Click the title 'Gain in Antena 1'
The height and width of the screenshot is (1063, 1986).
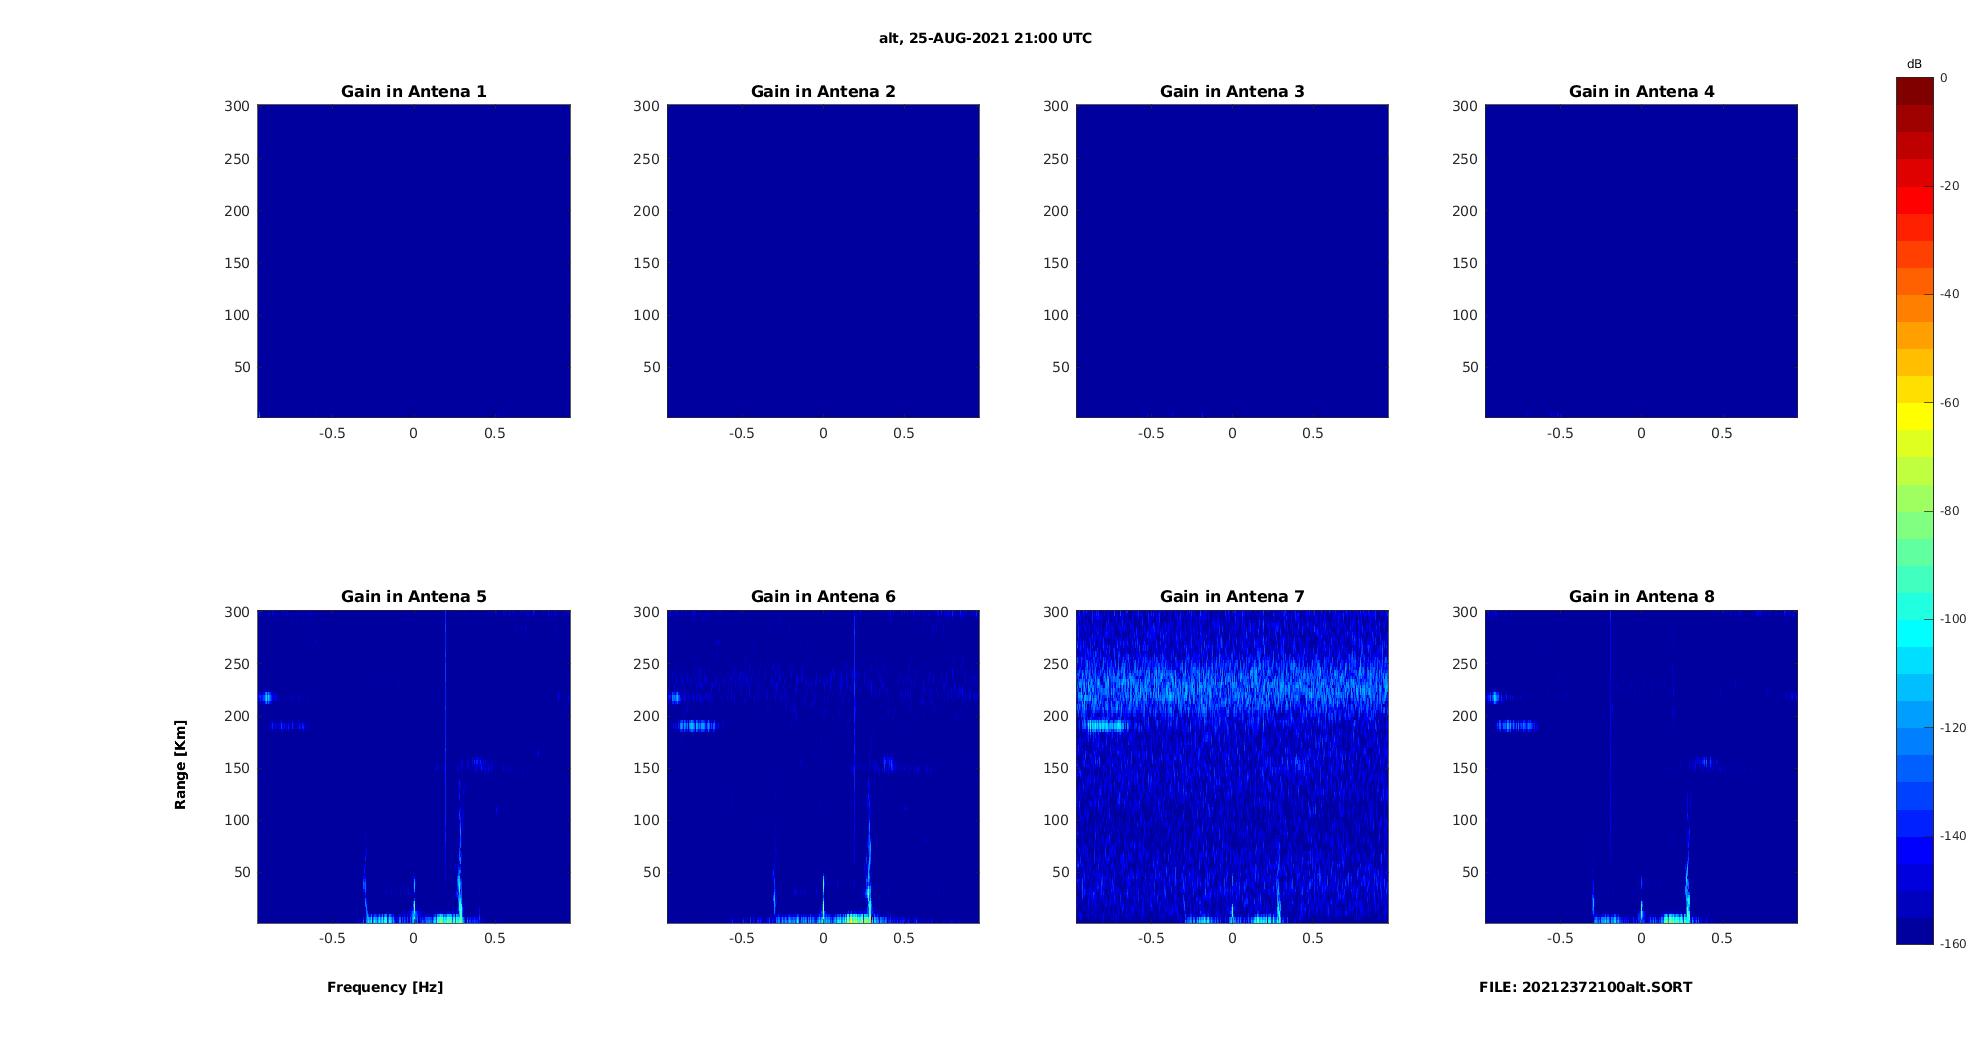(414, 92)
